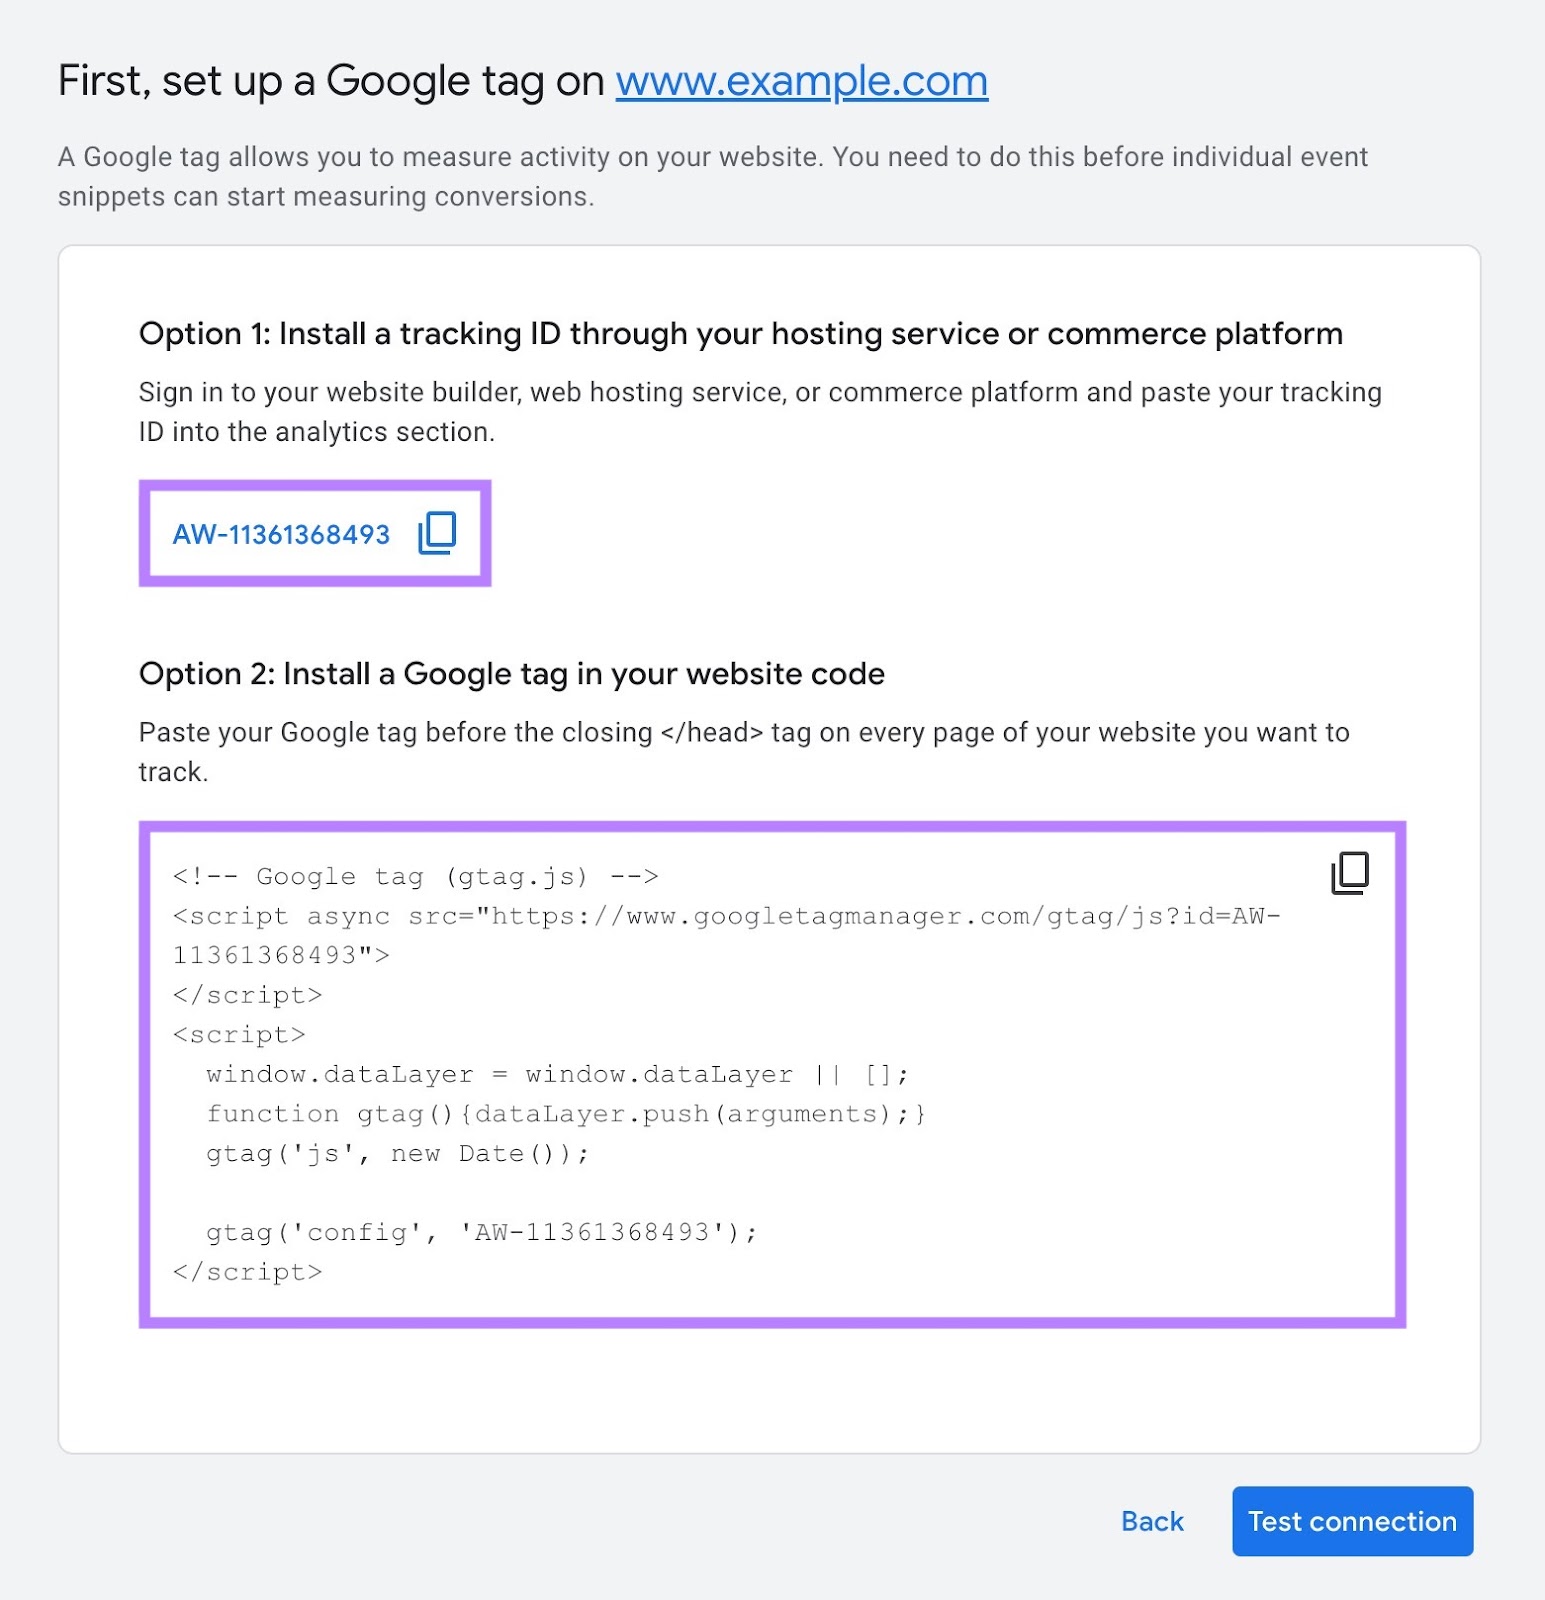Click the Option 1 heading text
The image size is (1545, 1600).
click(740, 333)
